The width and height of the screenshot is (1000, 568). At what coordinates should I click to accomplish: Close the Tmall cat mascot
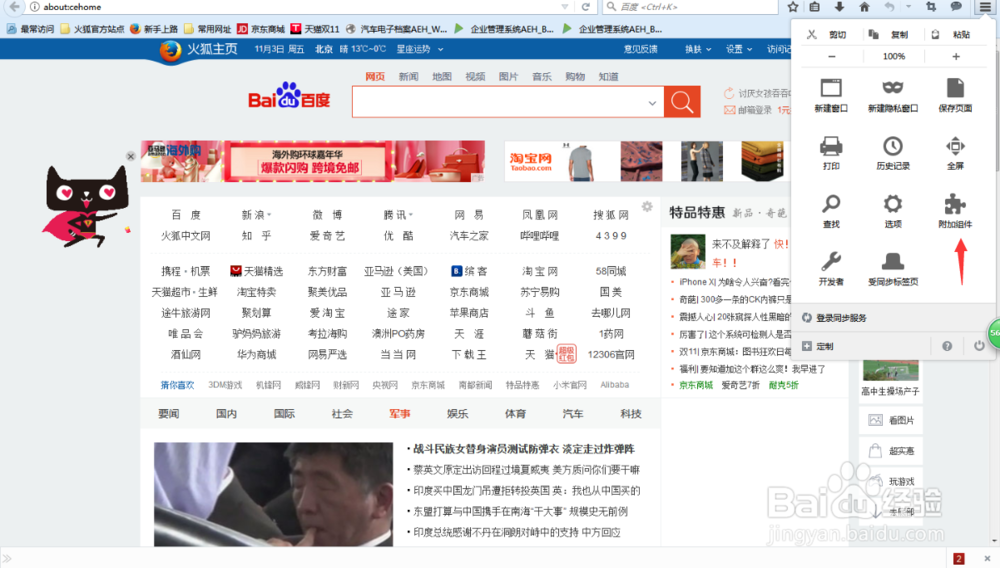tap(131, 156)
